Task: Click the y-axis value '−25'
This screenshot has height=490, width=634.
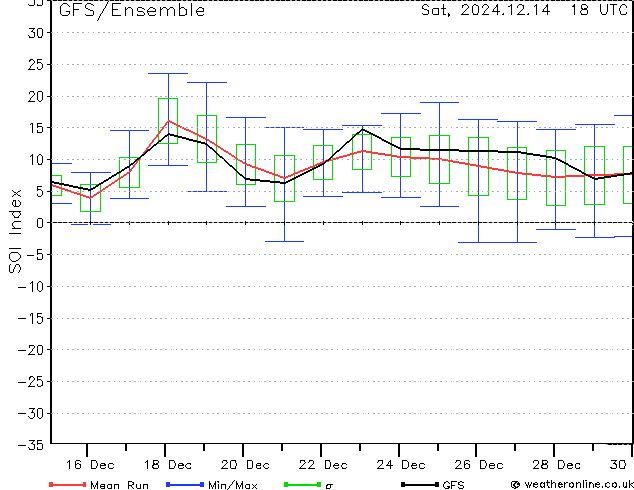Action: point(31,381)
